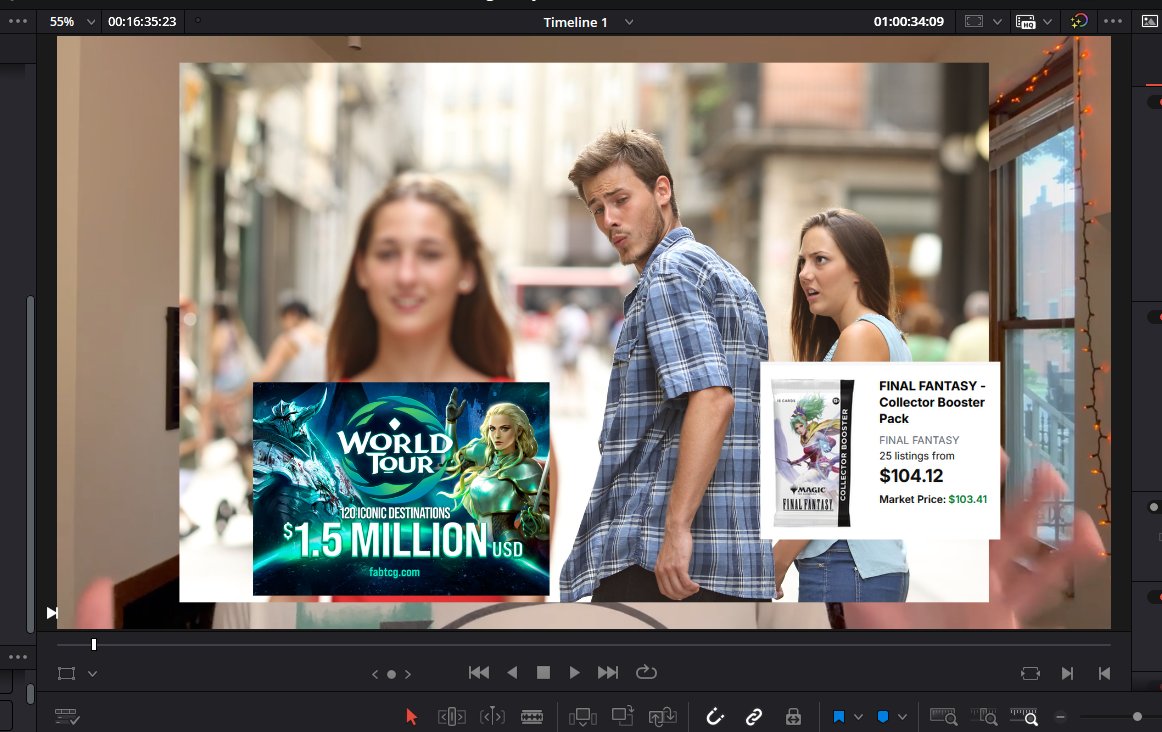Open Timeline View Options icon
Screen dimensions: 1162x732
tap(67, 716)
